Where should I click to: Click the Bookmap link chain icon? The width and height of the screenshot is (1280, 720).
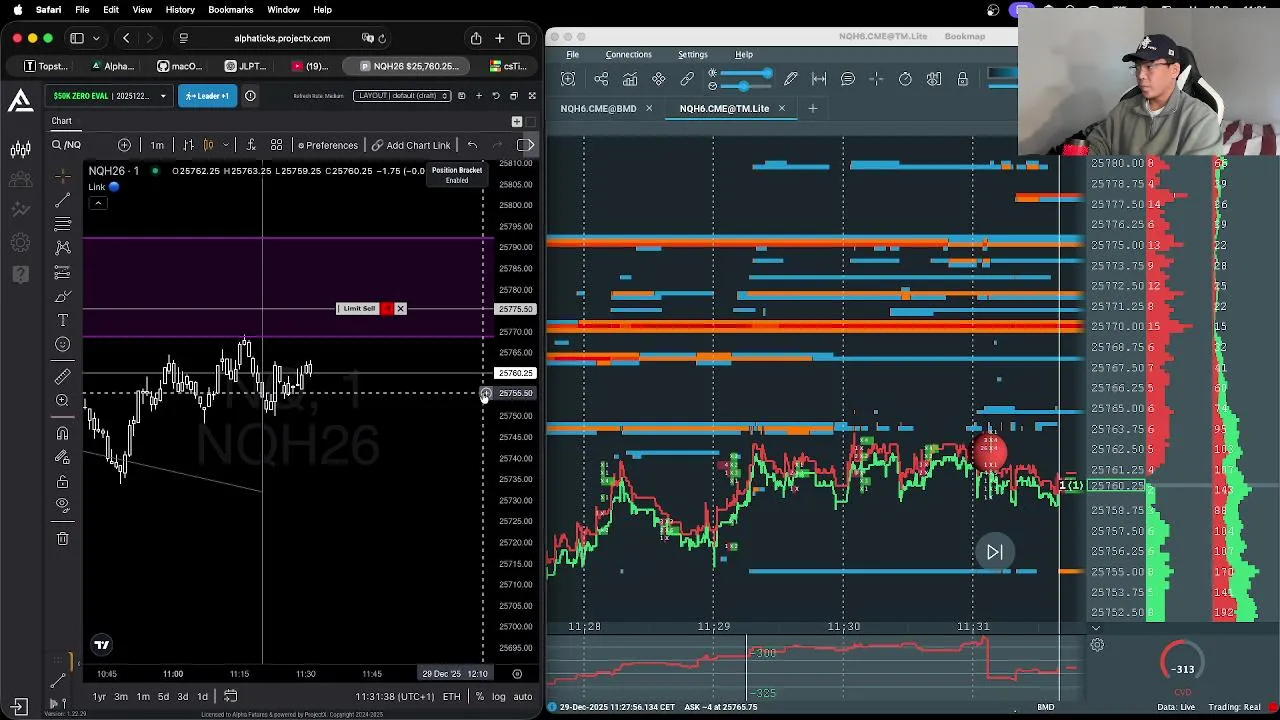pyautogui.click(x=687, y=79)
